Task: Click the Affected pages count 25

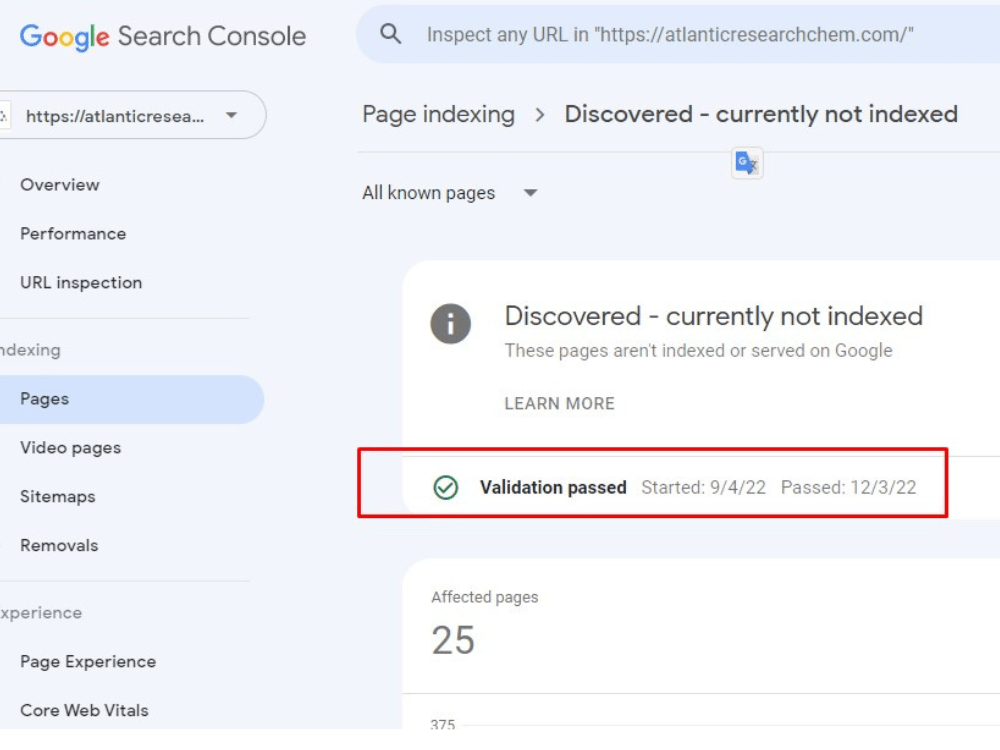Action: [x=453, y=640]
